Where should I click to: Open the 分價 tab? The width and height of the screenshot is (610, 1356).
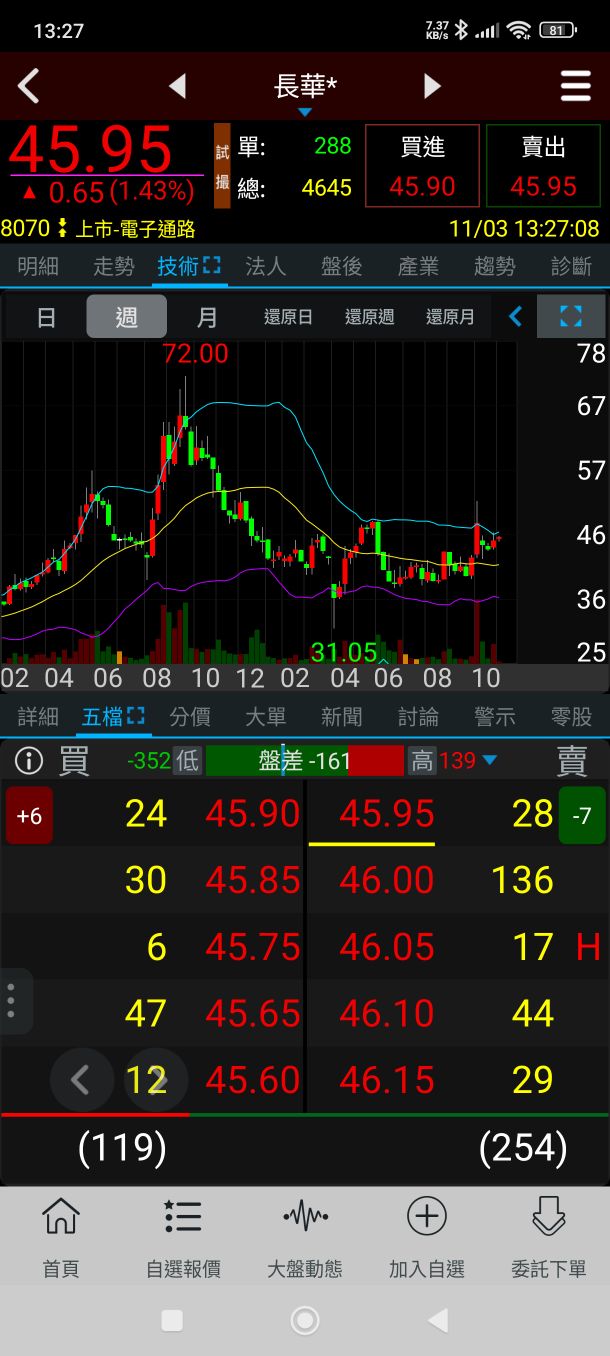(x=189, y=717)
